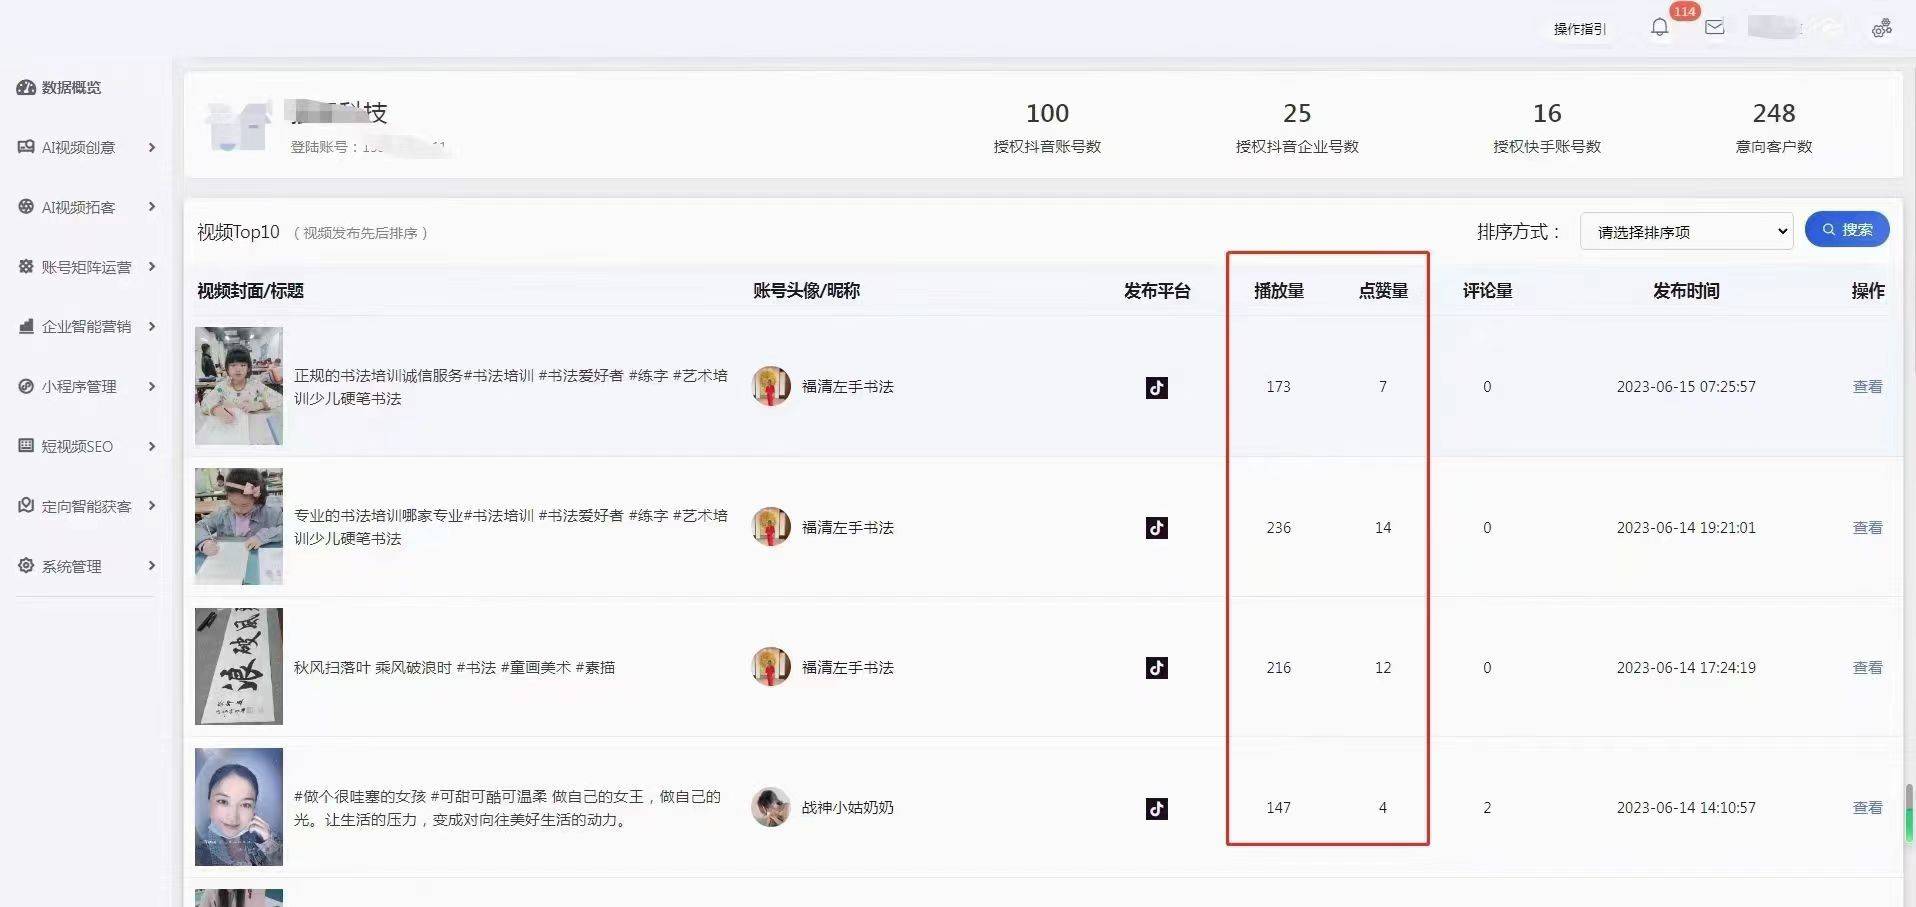Select 企业智能营销 menu label
The image size is (1916, 907).
pyautogui.click(x=86, y=327)
